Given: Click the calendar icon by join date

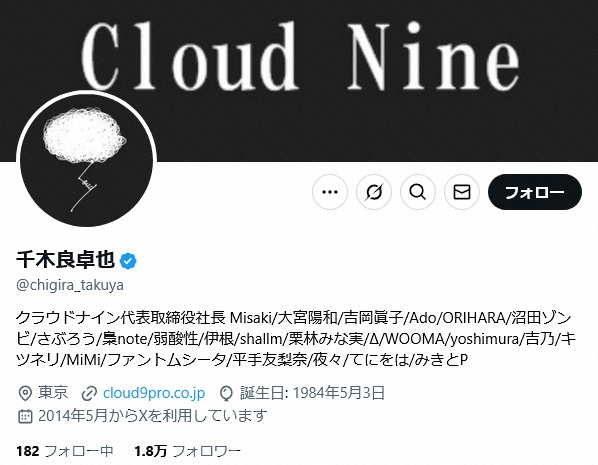Looking at the screenshot, I should [25, 416].
